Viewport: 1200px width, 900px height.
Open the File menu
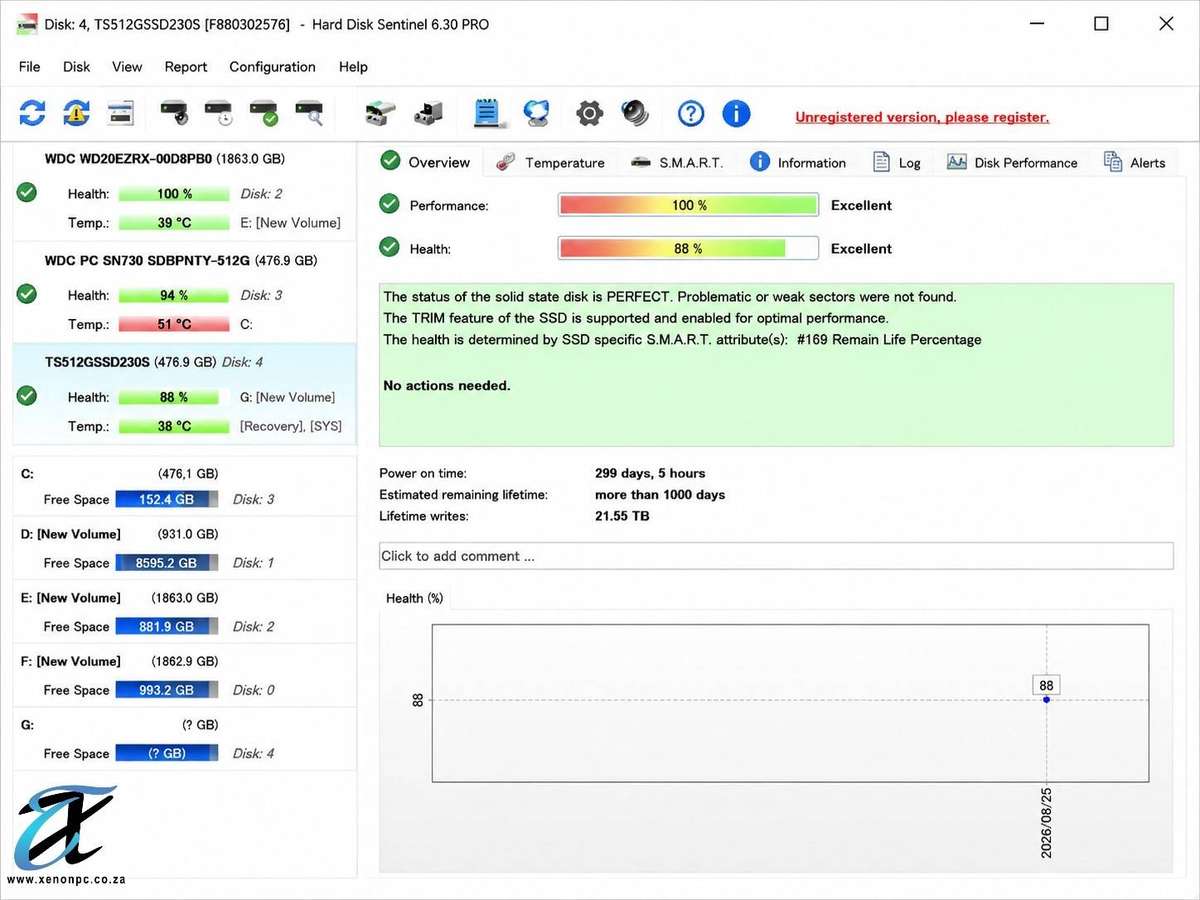30,67
